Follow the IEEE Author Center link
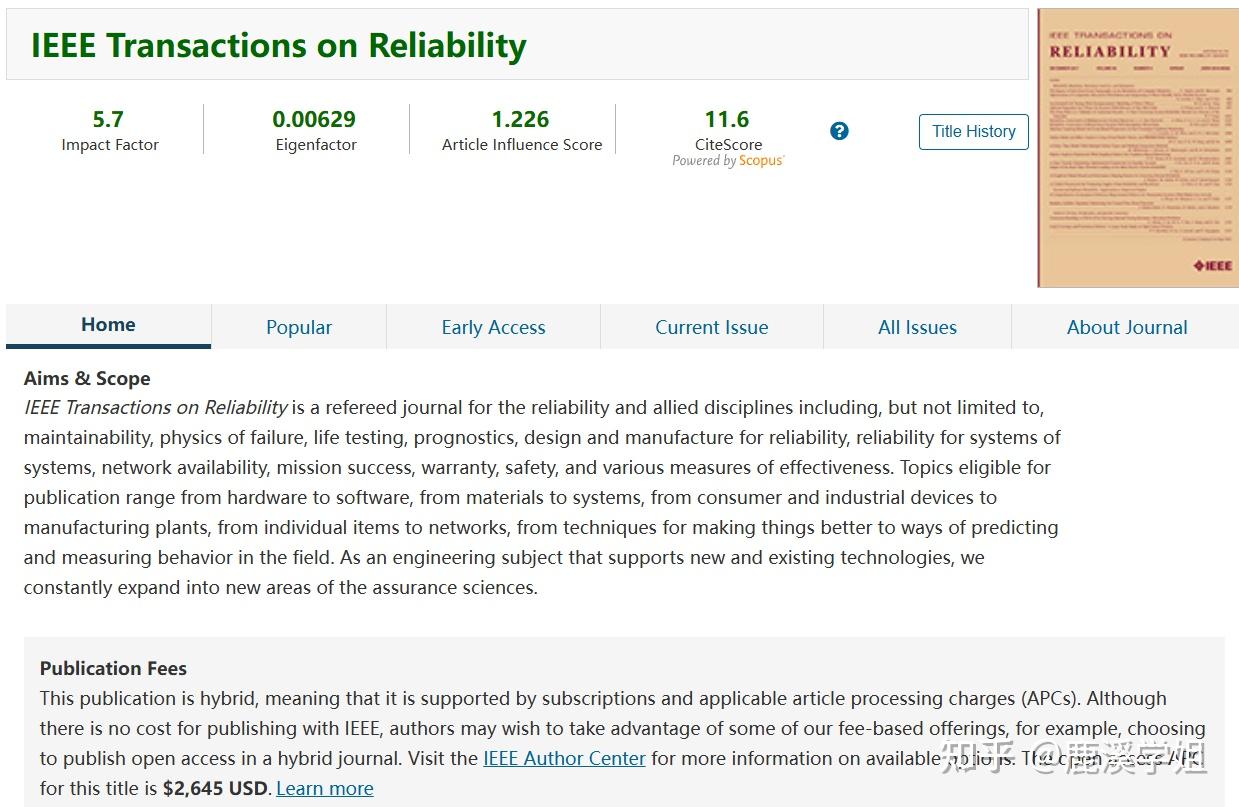 pos(565,758)
